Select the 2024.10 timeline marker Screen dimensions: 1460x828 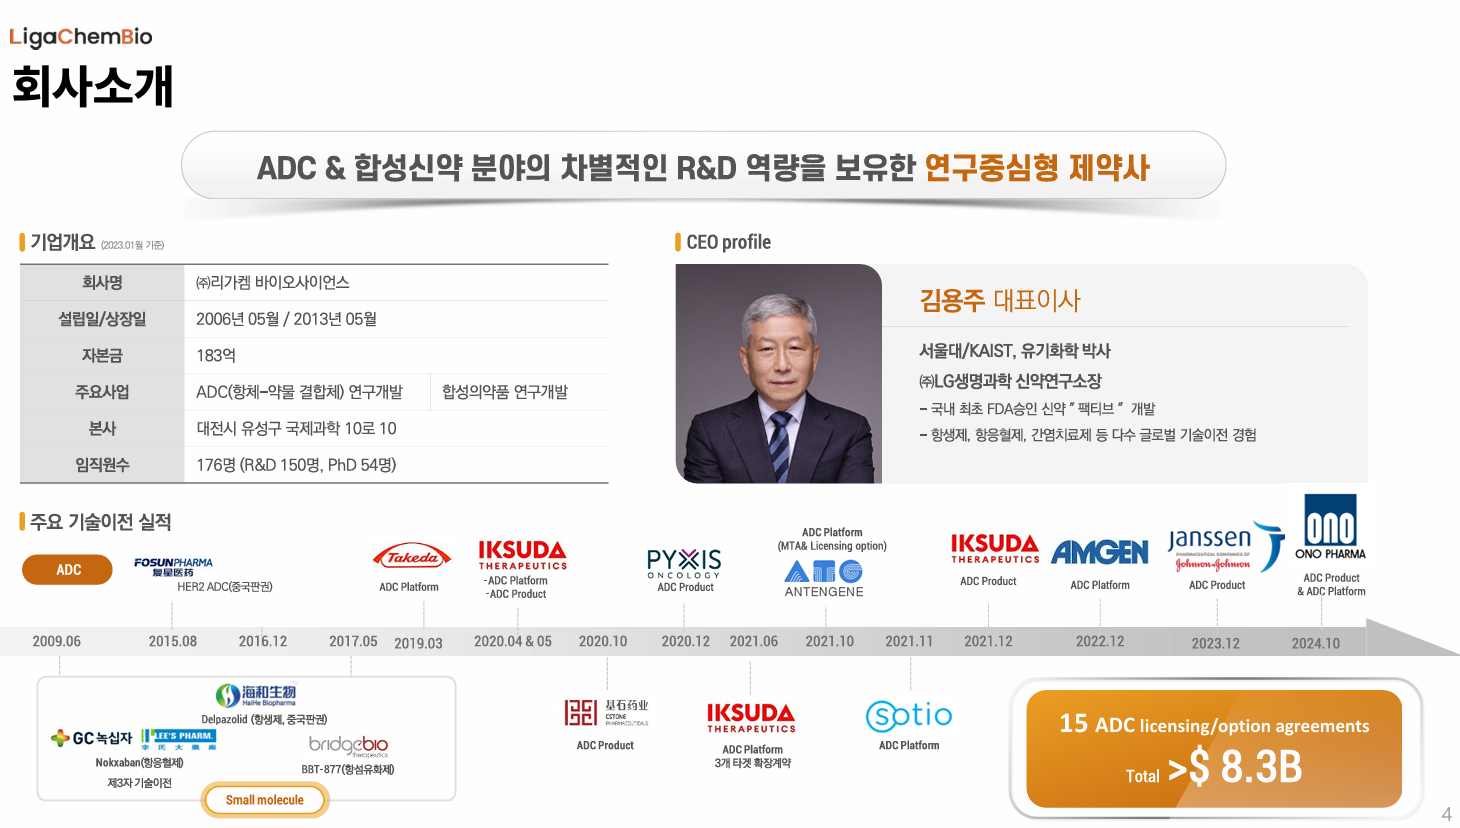[1316, 643]
